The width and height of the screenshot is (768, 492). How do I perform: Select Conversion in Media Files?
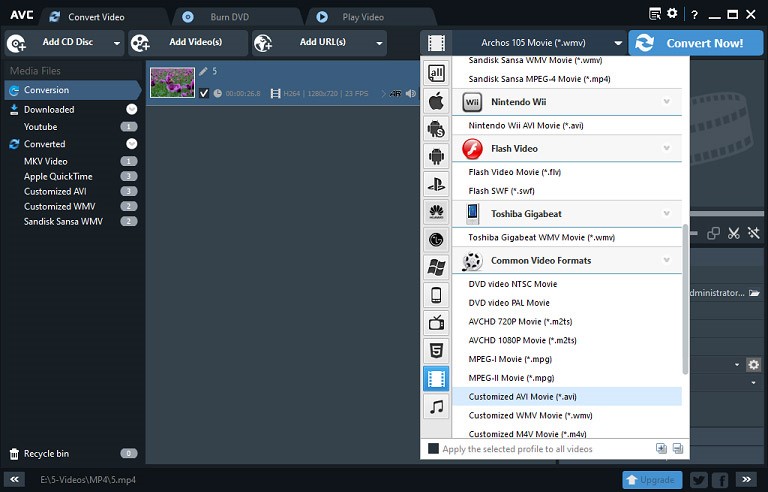[72, 90]
